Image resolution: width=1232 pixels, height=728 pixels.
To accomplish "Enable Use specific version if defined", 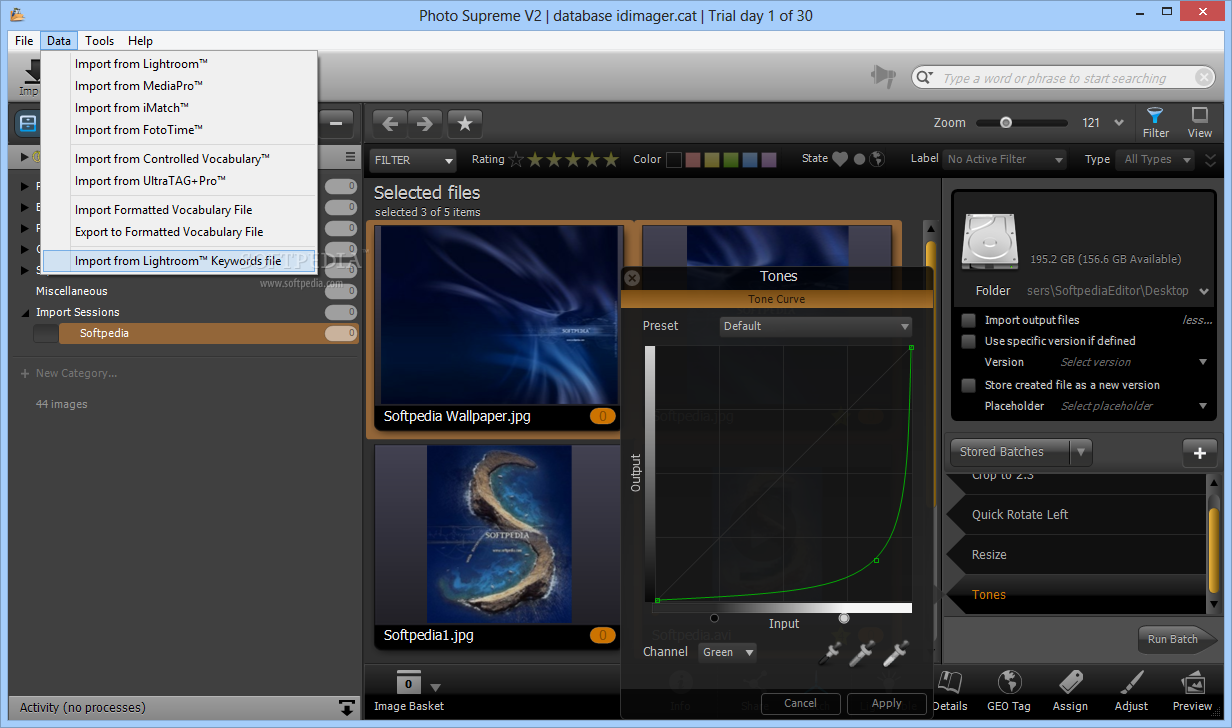I will (968, 341).
